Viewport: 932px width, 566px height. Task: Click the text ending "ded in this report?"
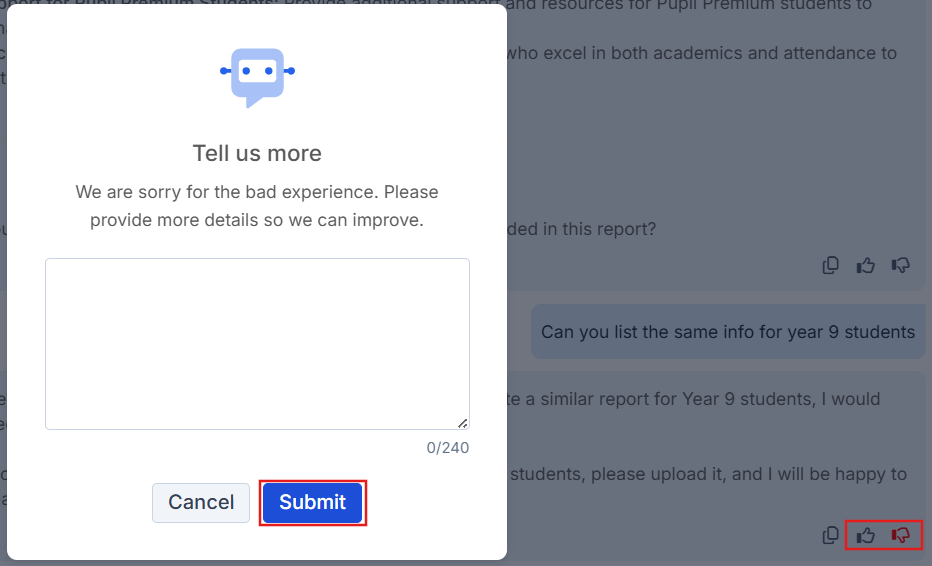pyautogui.click(x=583, y=228)
